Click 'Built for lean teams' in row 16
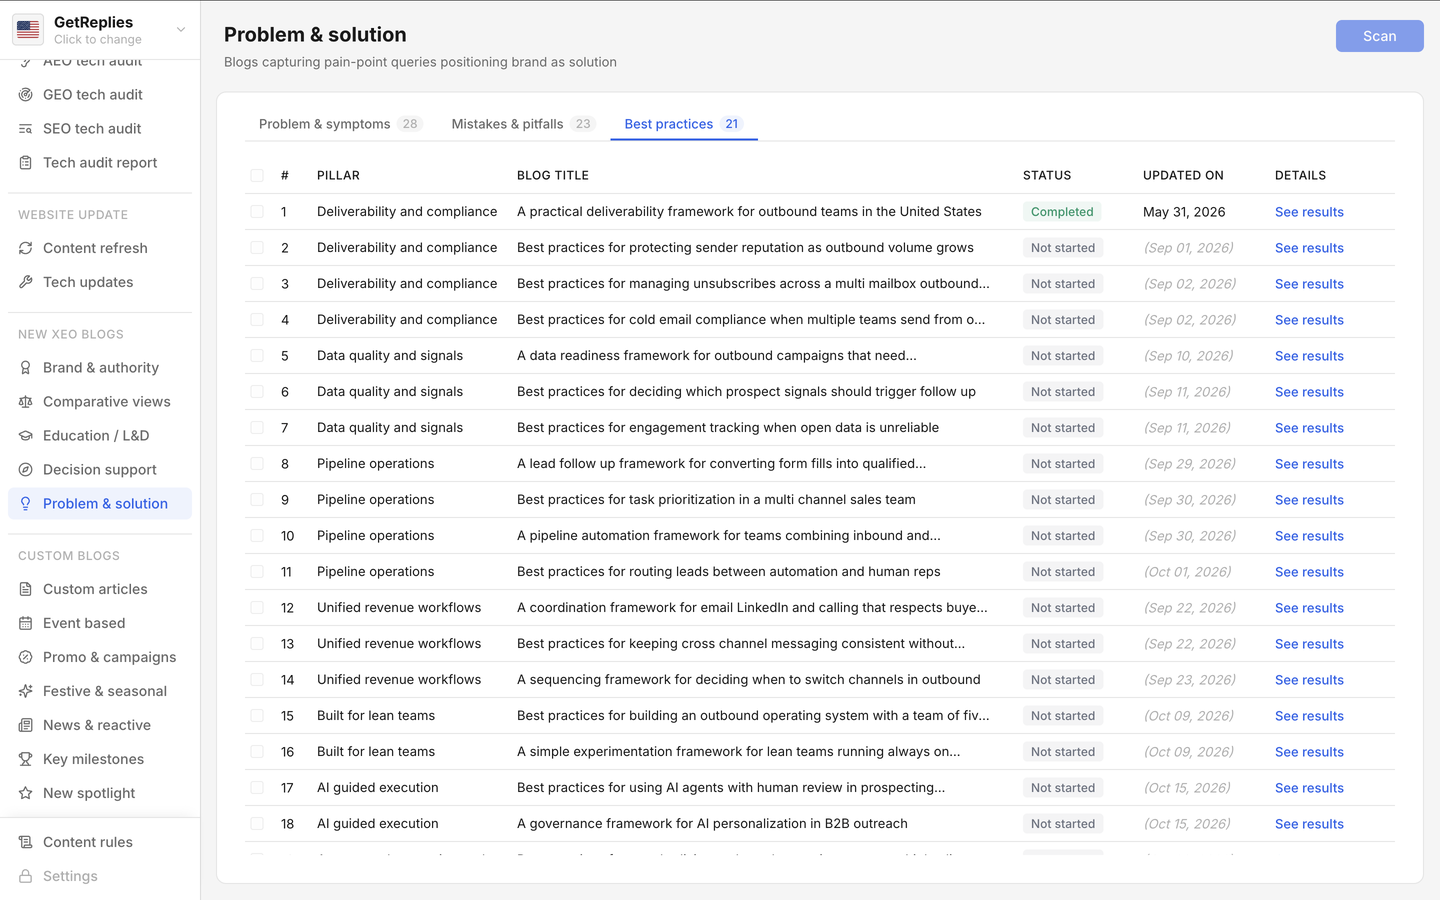Screen dimensions: 1440x900 coord(376,752)
